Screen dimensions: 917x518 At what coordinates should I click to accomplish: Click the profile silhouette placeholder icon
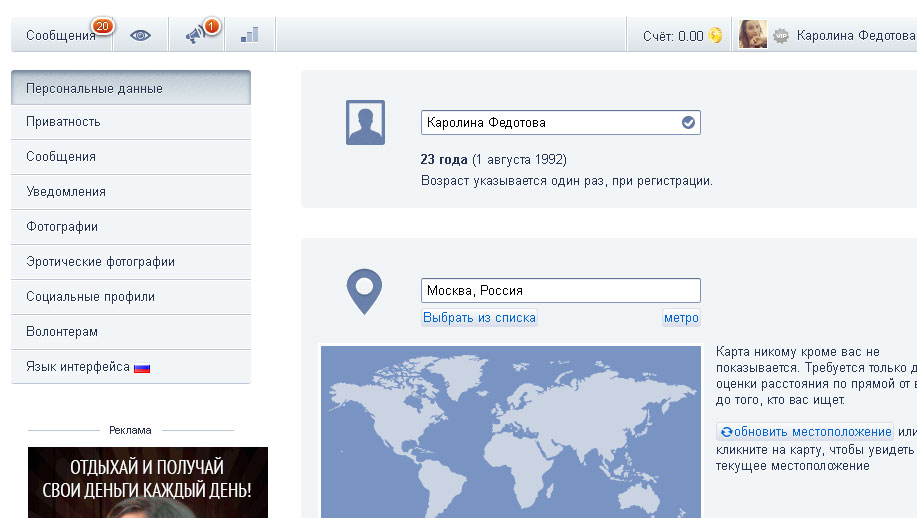pos(366,122)
